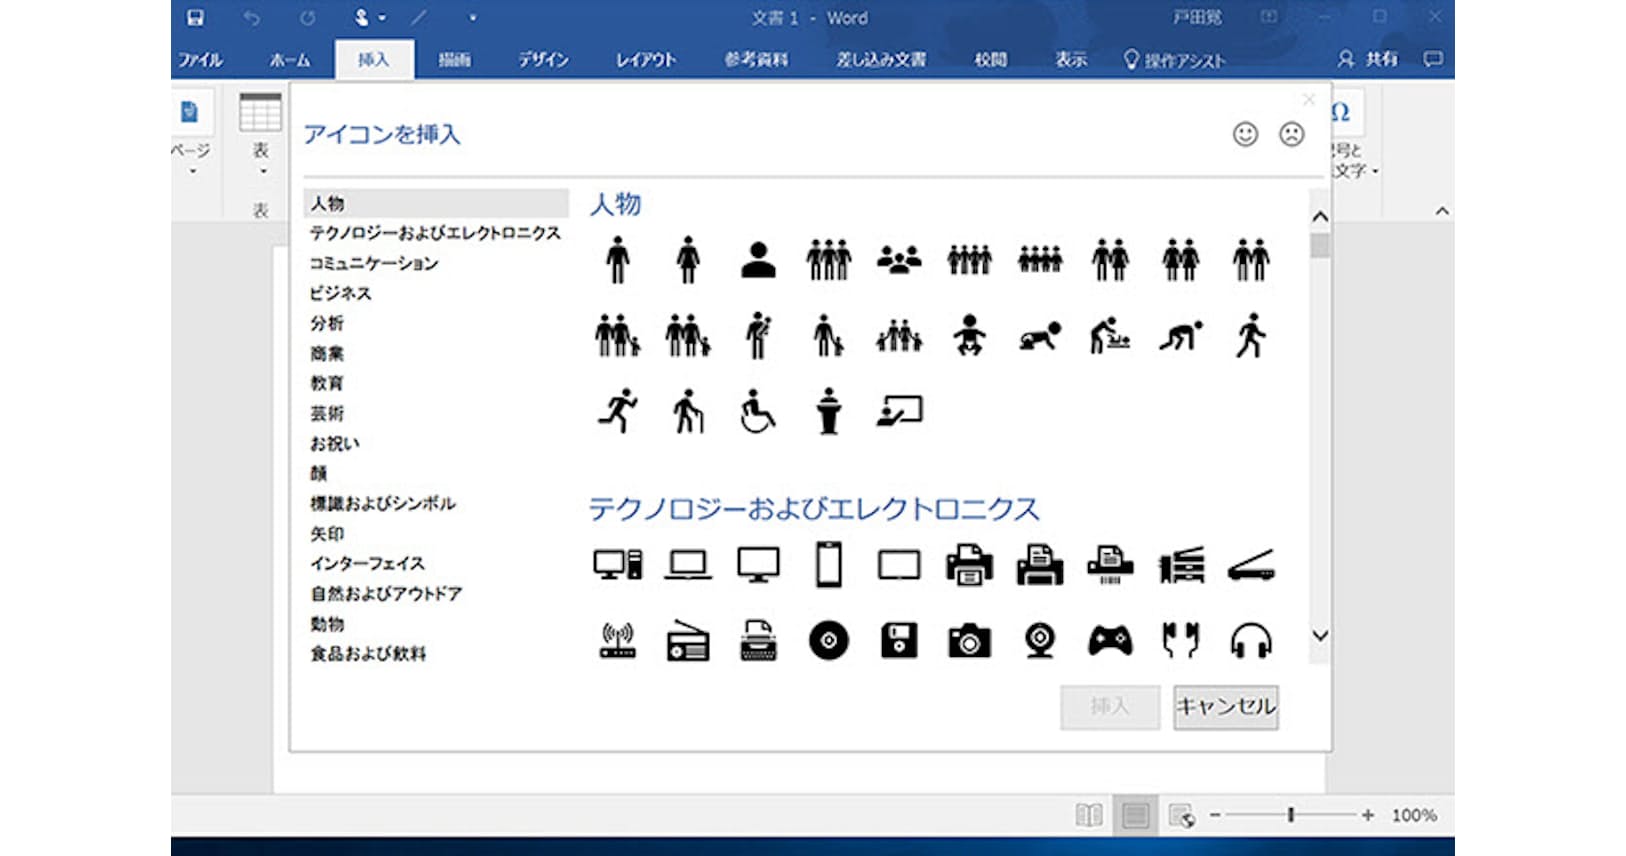The width and height of the screenshot is (1626, 856).
Task: Click the zoom slider in status bar
Action: [x=1291, y=815]
